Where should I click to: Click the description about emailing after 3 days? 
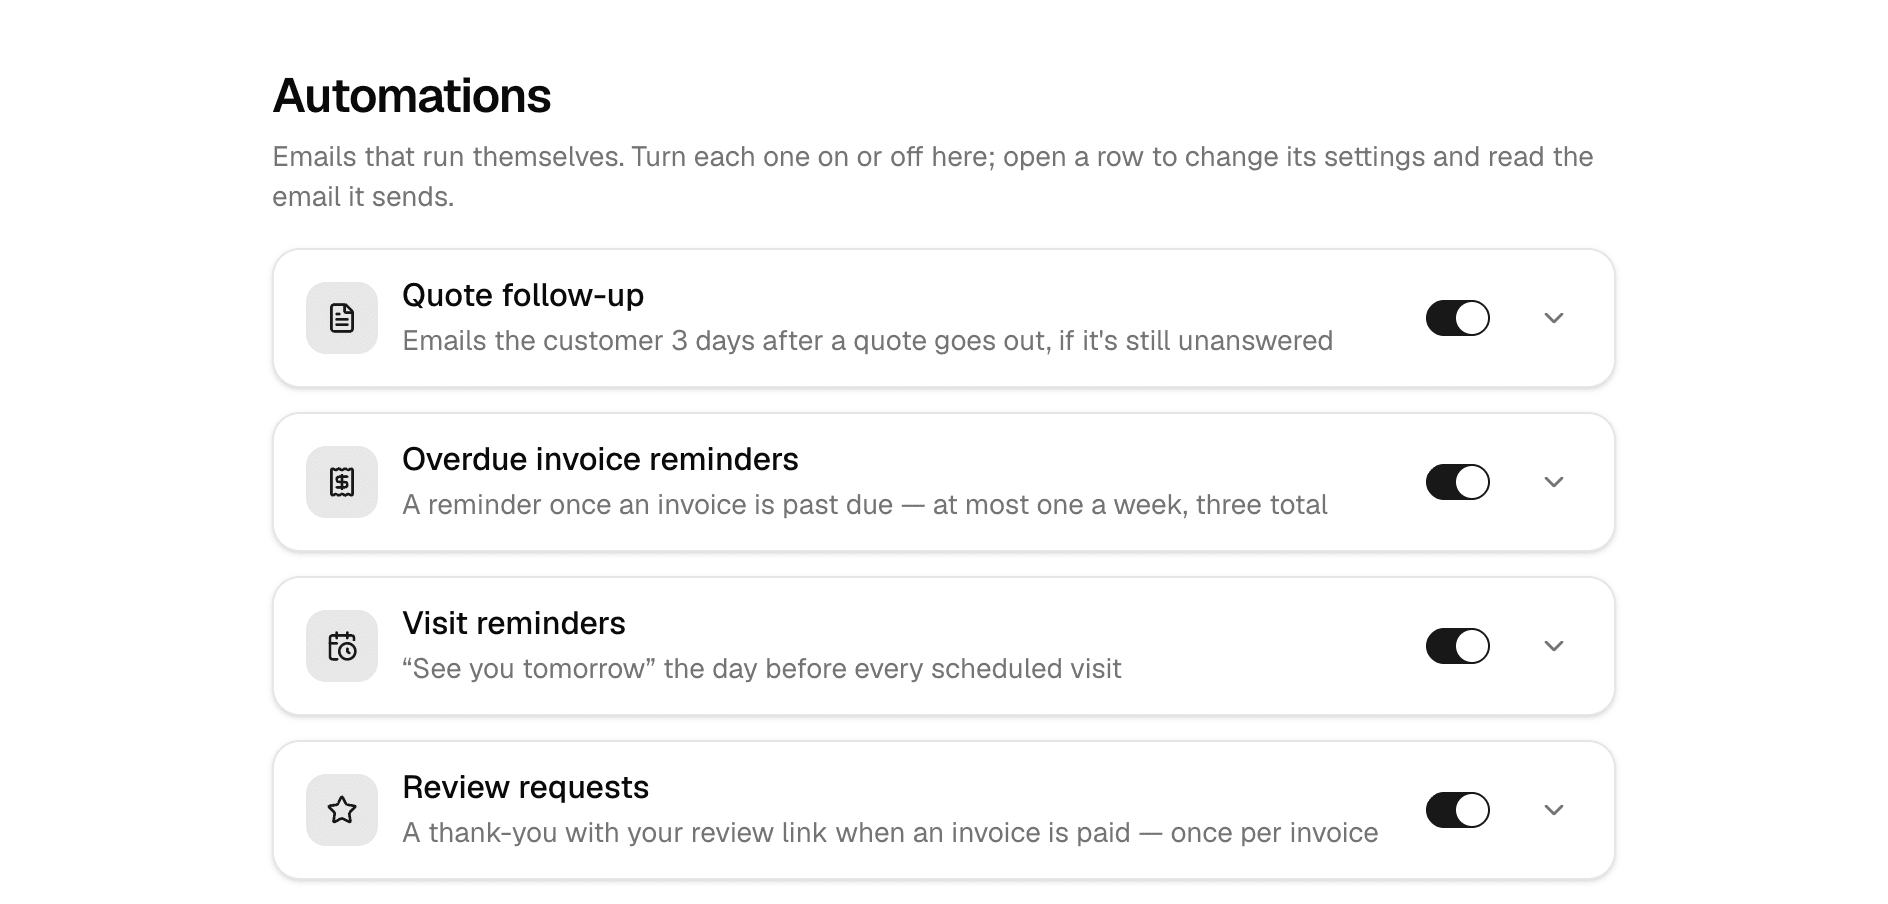coord(868,340)
